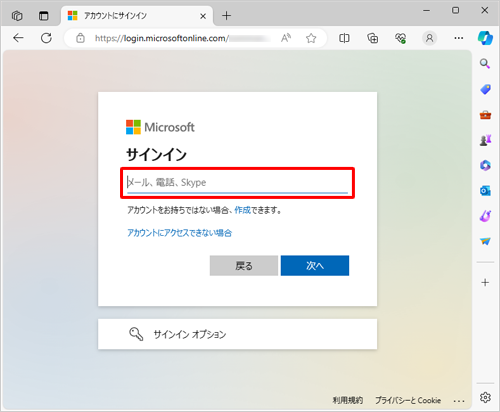The height and width of the screenshot is (412, 500).
Task: Open プライバシーと Cookie link
Action: coord(408,400)
